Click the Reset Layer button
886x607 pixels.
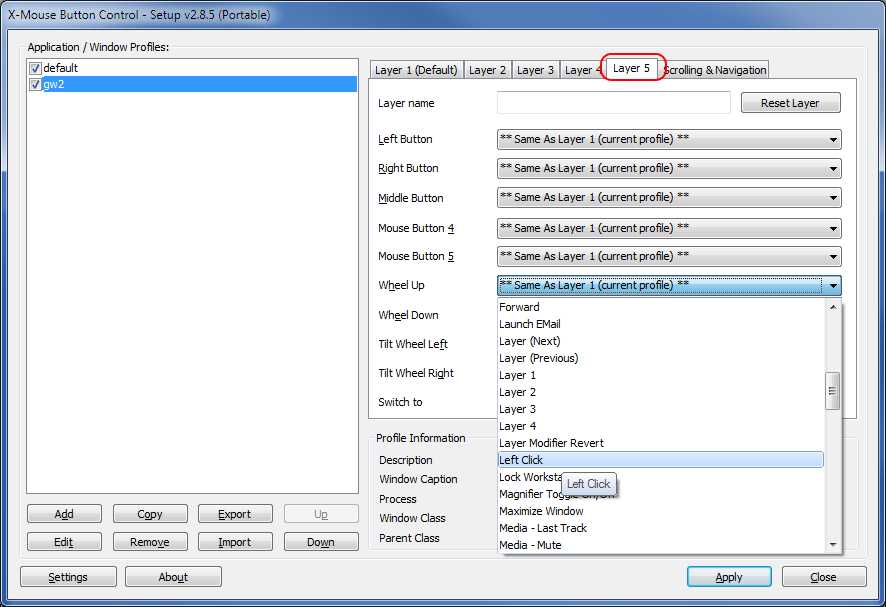(790, 103)
